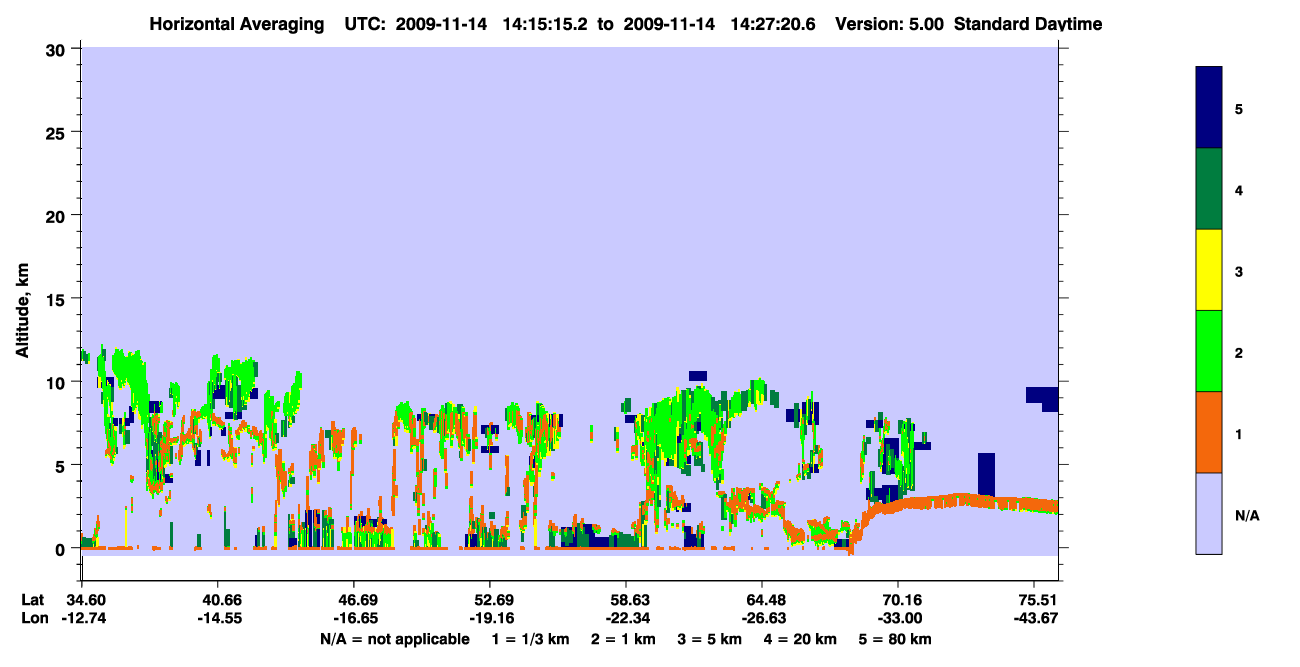Click the longitude value -26.63
Image resolution: width=1300 pixels, height=667 pixels.
(762, 619)
